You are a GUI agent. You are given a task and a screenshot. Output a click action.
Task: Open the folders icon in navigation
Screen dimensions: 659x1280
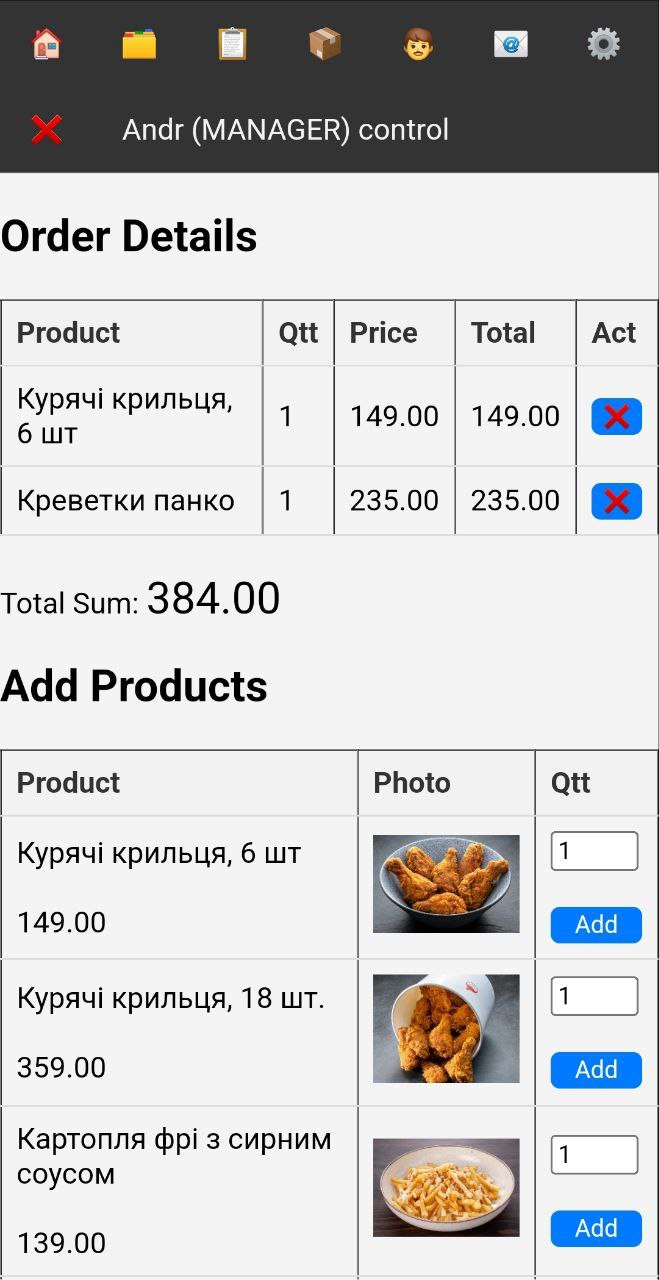pos(139,44)
